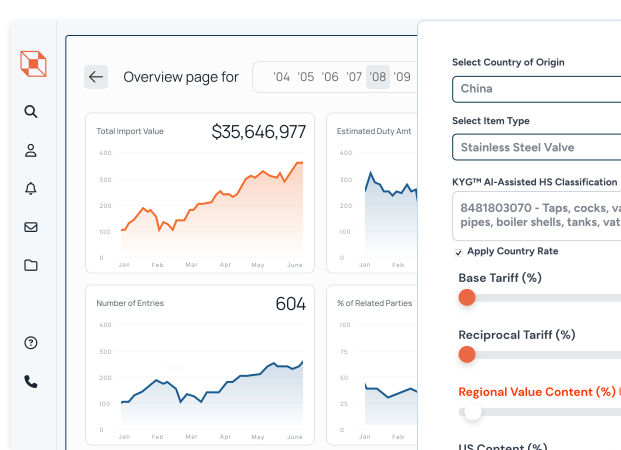Image resolution: width=621 pixels, height=450 pixels.
Task: Click the Base Tariff (%) label
Action: (x=500, y=278)
